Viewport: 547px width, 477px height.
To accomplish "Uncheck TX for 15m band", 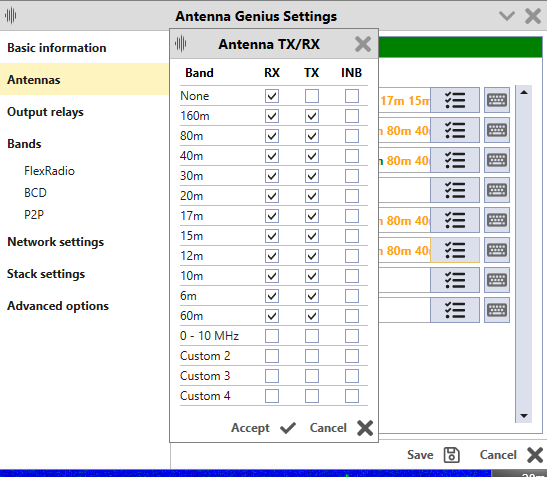I will 312,236.
